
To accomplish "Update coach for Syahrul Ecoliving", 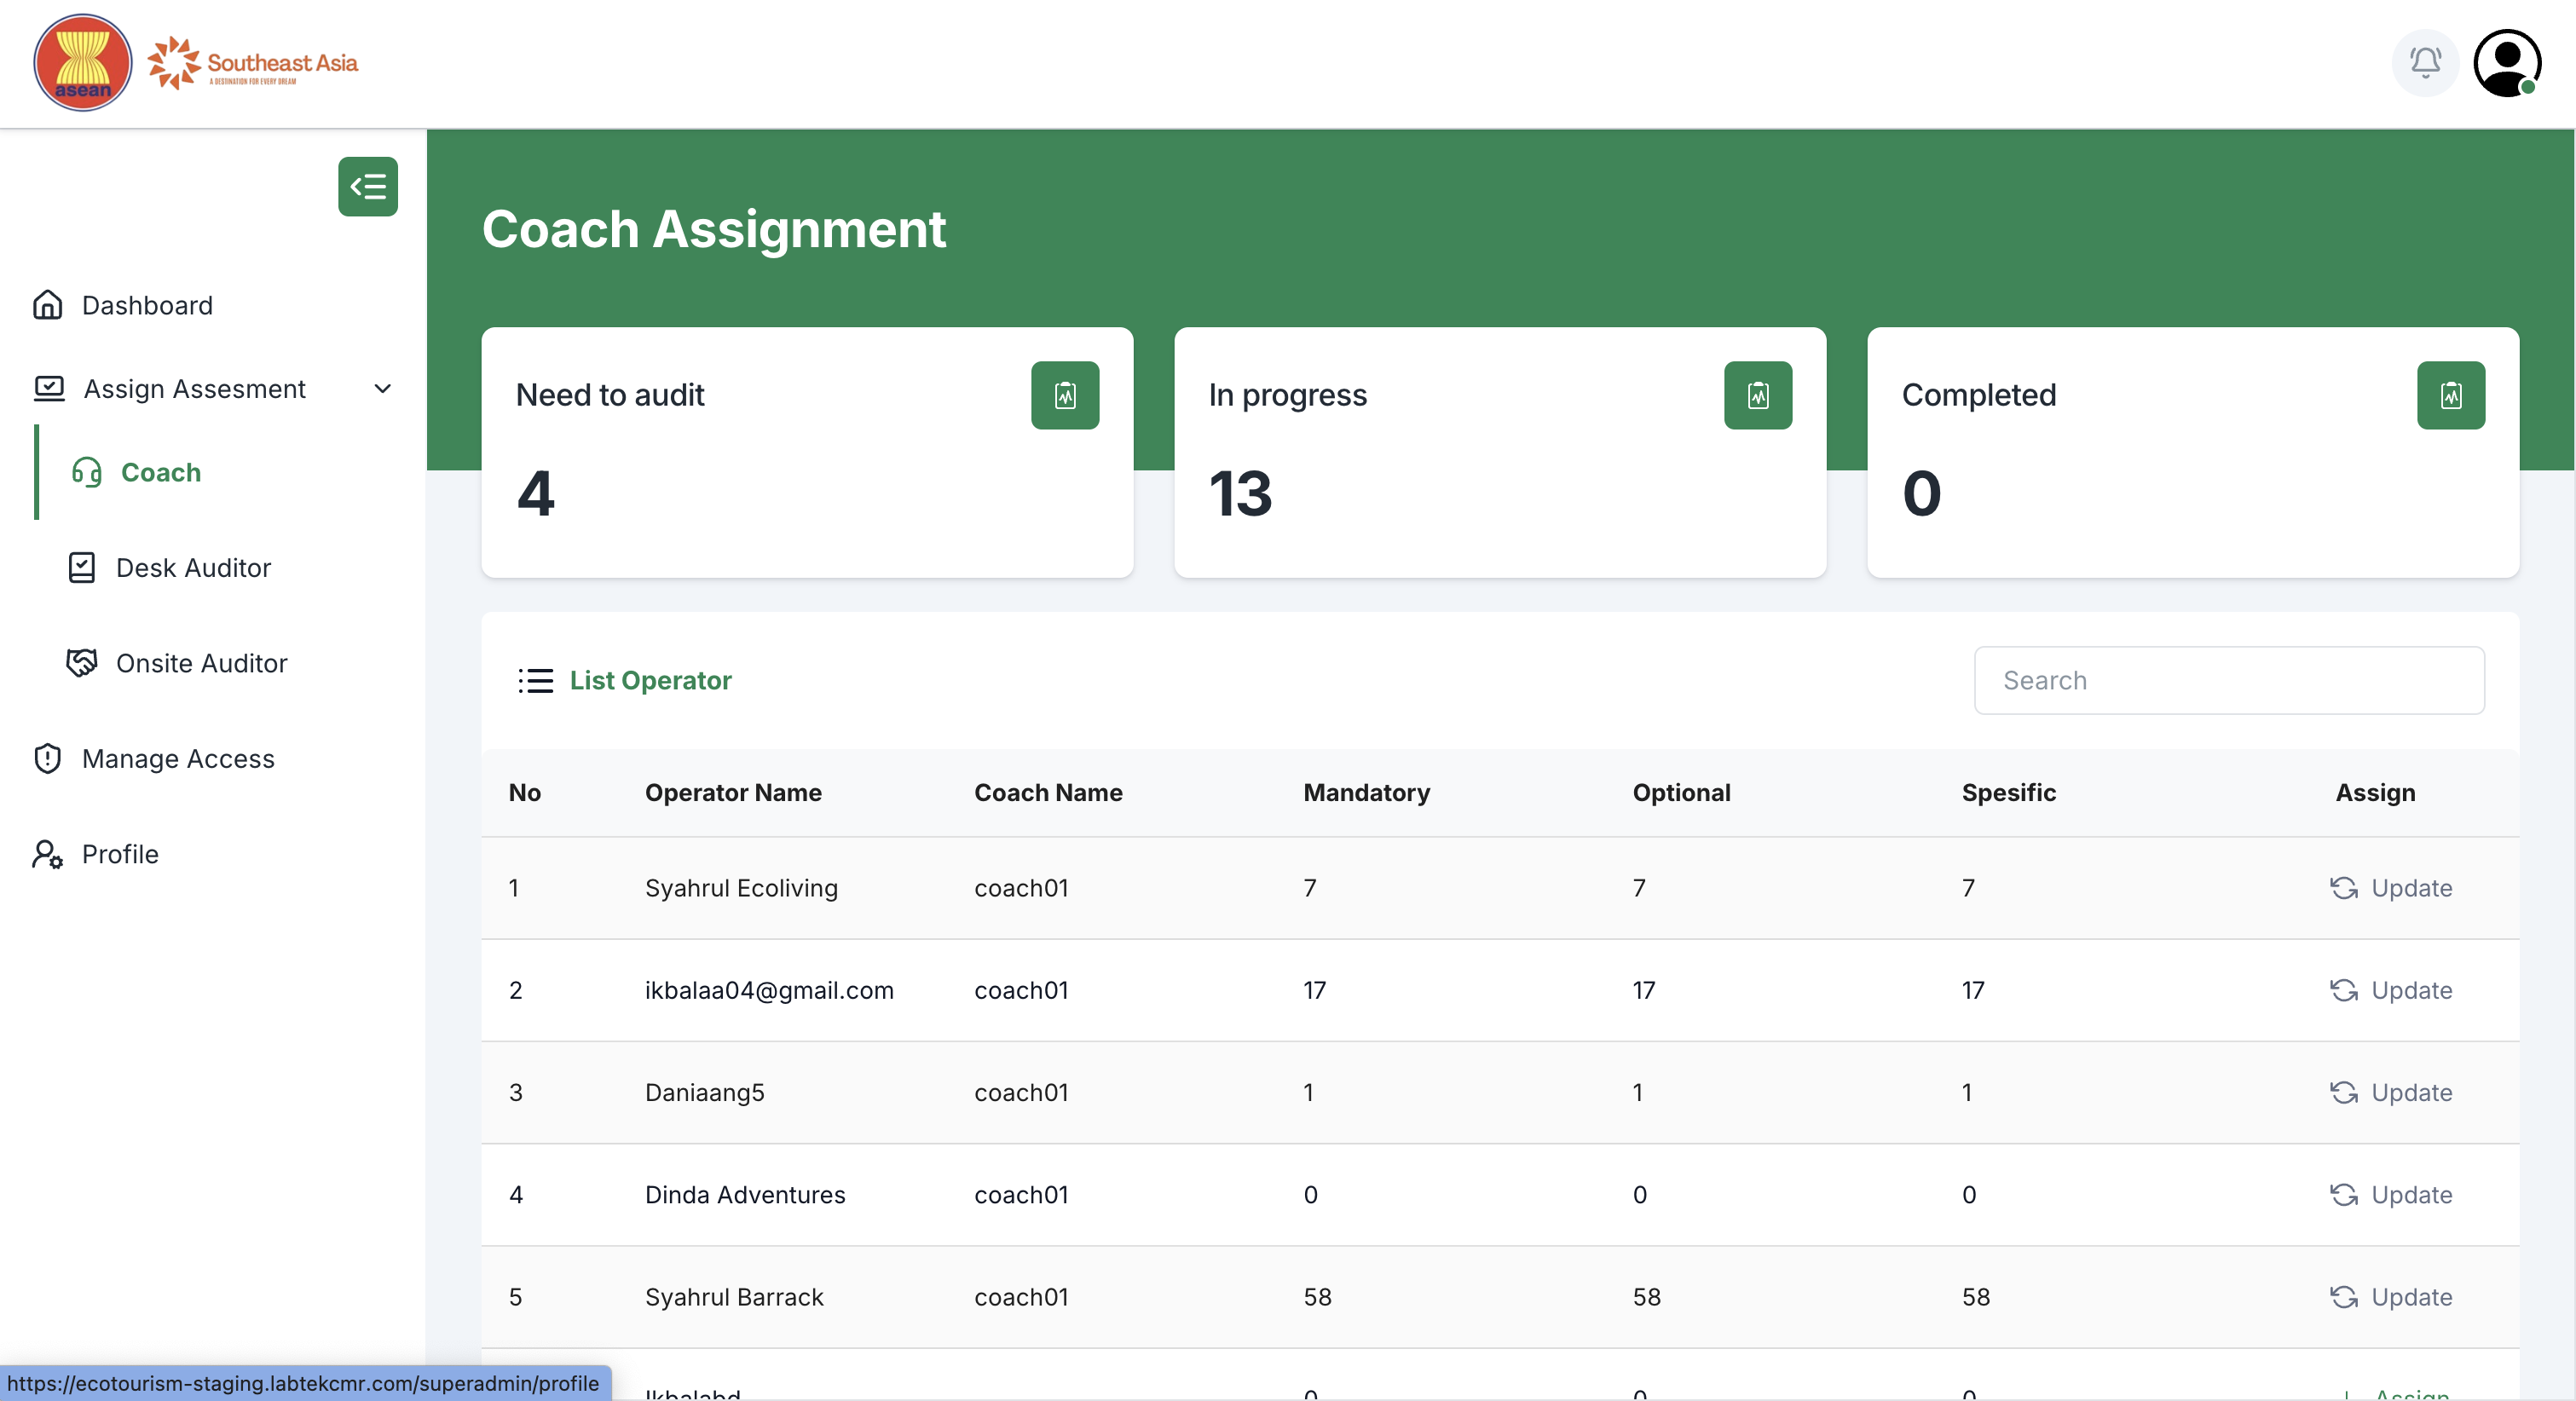I will click(2391, 888).
